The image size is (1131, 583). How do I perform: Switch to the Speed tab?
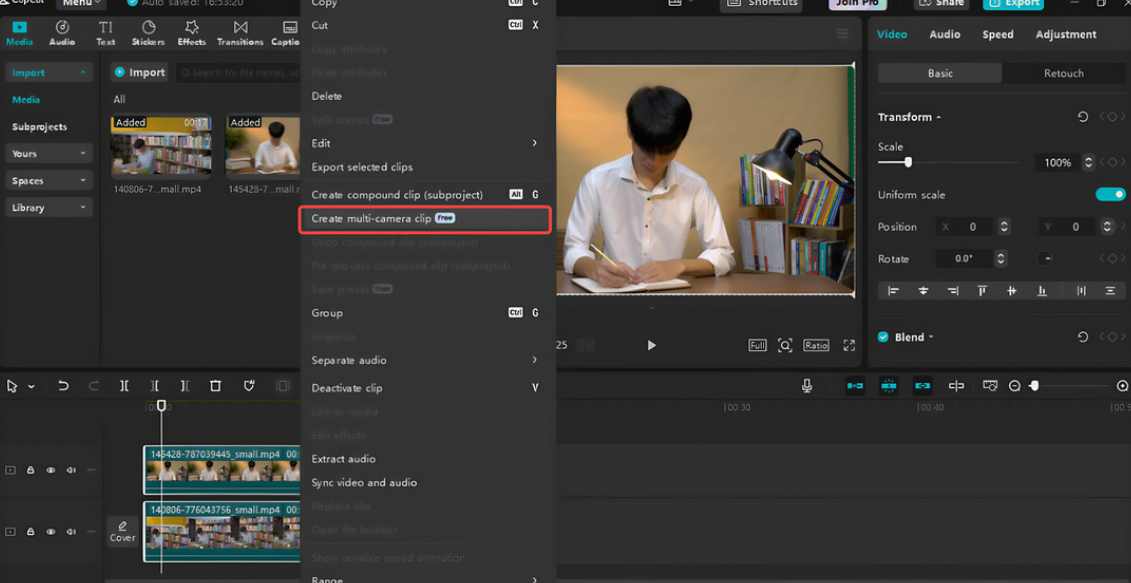[998, 34]
